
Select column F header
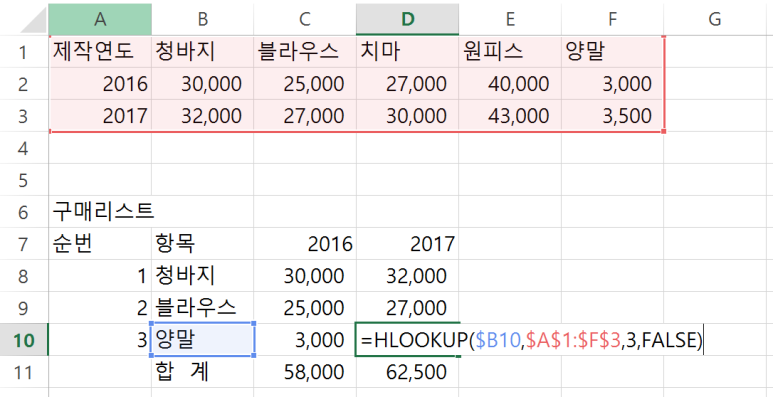[612, 19]
